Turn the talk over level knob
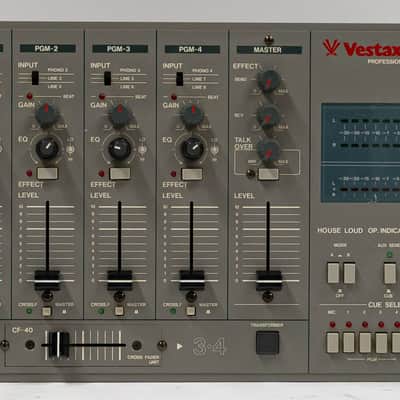Screen dimensions: 400x400 268,153
